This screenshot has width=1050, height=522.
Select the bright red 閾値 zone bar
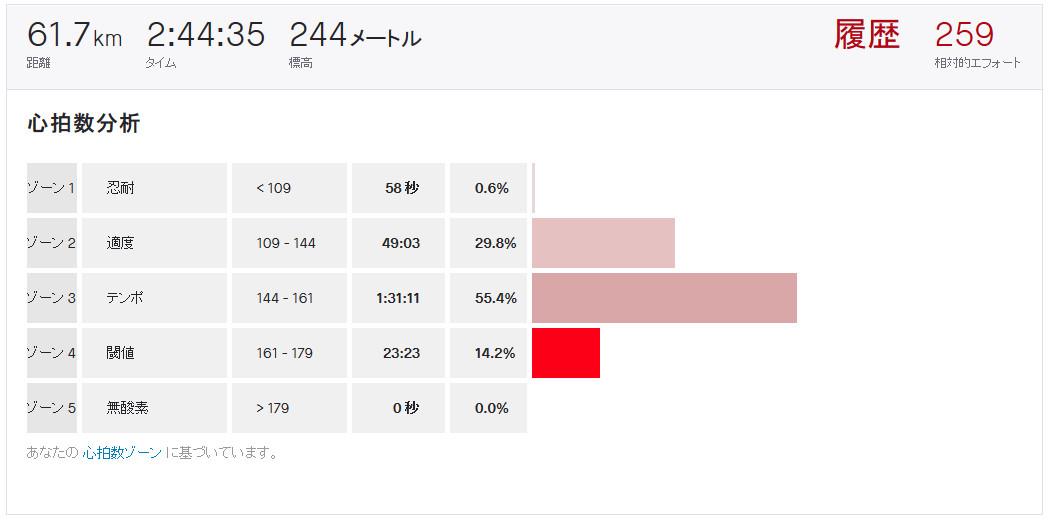pyautogui.click(x=566, y=353)
